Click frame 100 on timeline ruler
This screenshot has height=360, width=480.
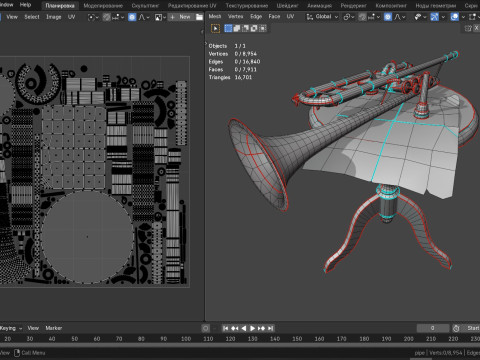(186, 339)
